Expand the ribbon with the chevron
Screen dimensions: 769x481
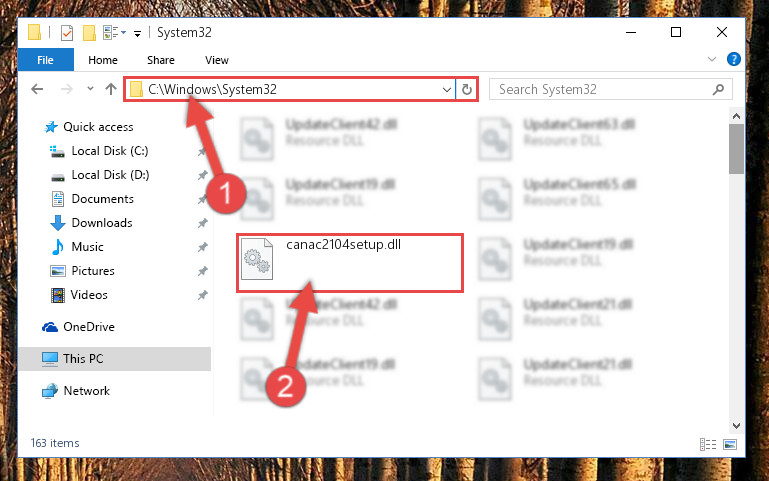tap(712, 59)
